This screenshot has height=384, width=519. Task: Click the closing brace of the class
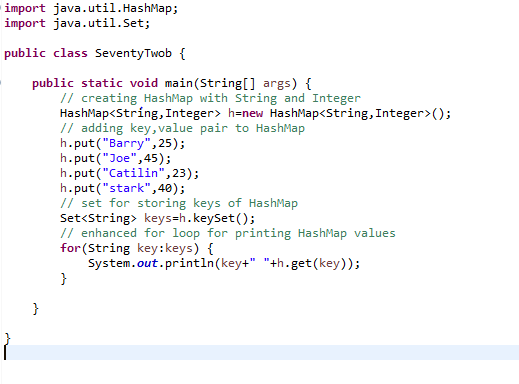pyautogui.click(x=8, y=338)
